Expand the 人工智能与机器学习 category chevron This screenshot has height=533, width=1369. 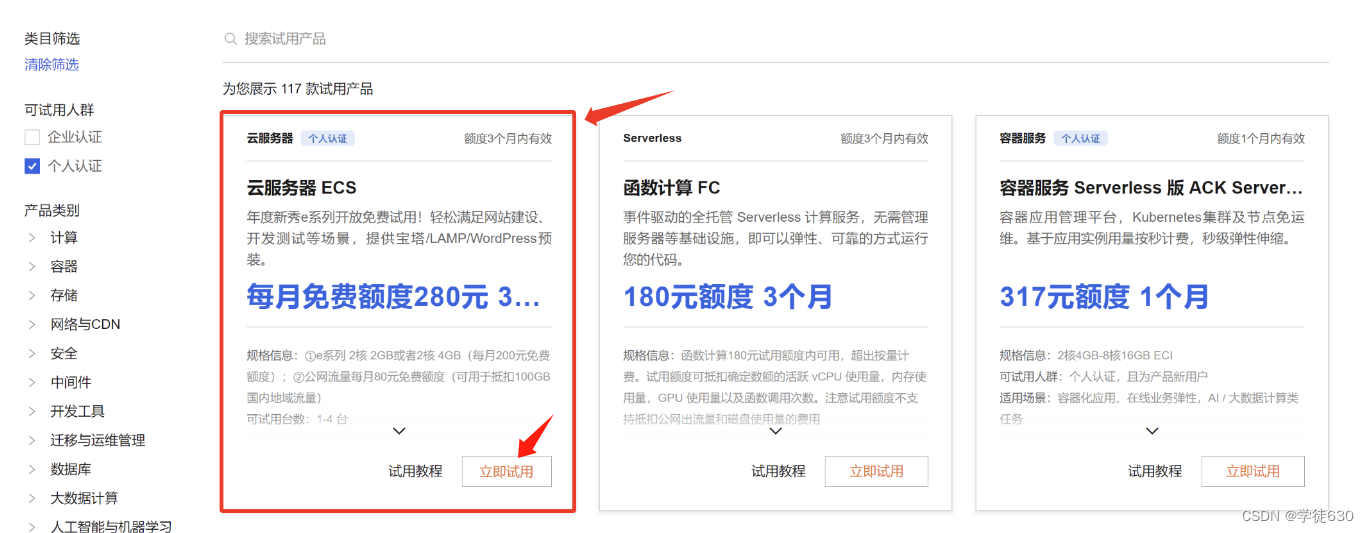point(33,526)
